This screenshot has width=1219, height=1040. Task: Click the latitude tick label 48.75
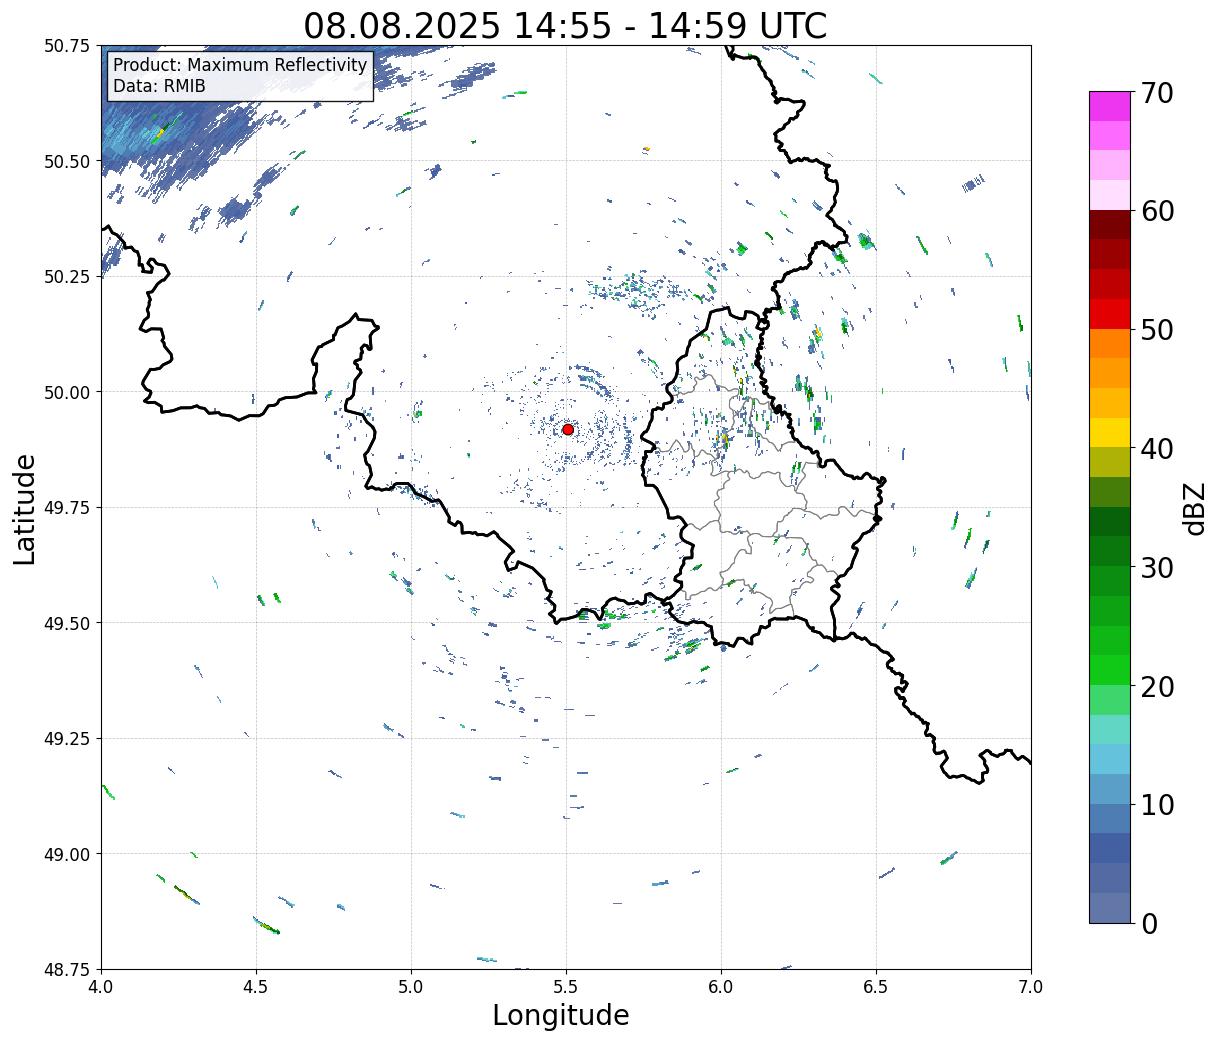[x=67, y=969]
